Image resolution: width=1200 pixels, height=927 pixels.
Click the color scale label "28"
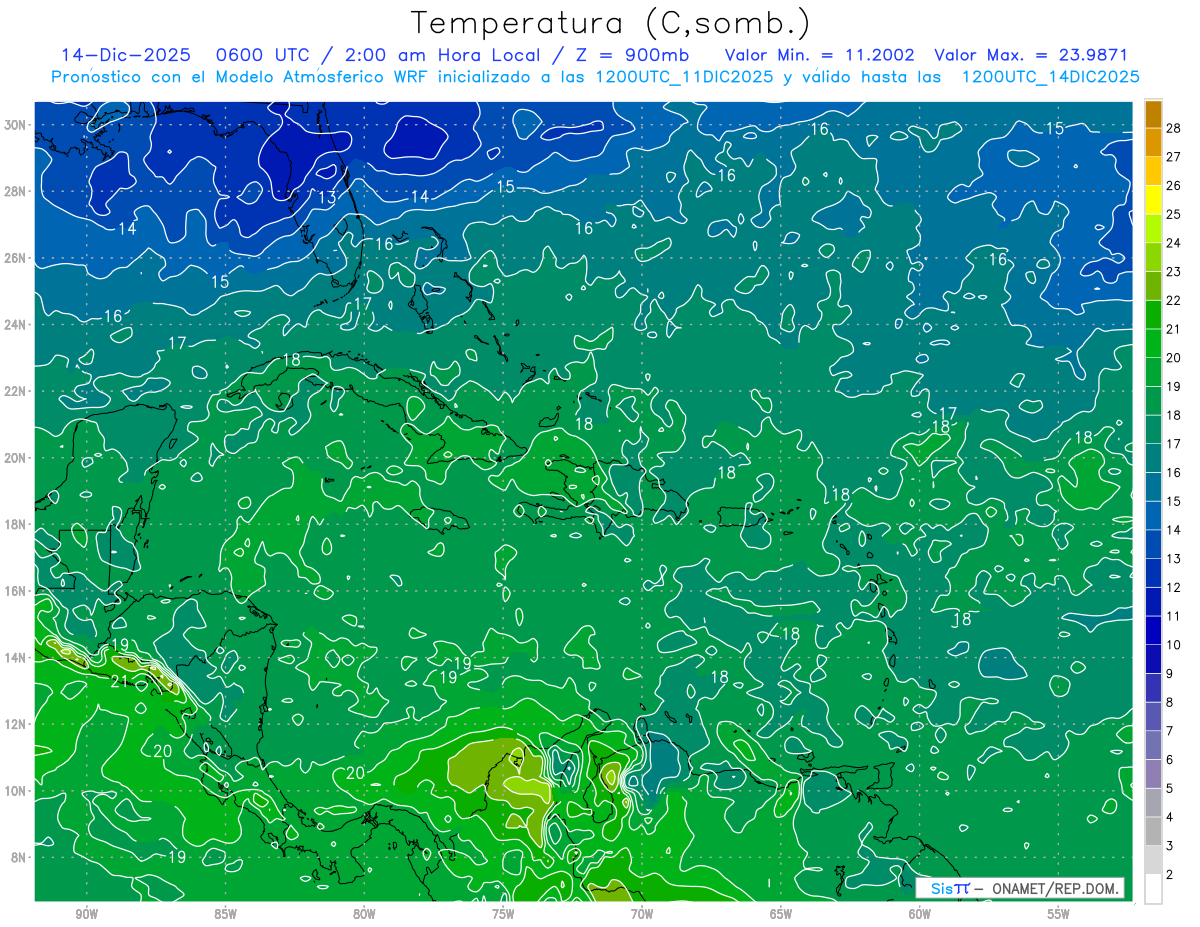1174,128
